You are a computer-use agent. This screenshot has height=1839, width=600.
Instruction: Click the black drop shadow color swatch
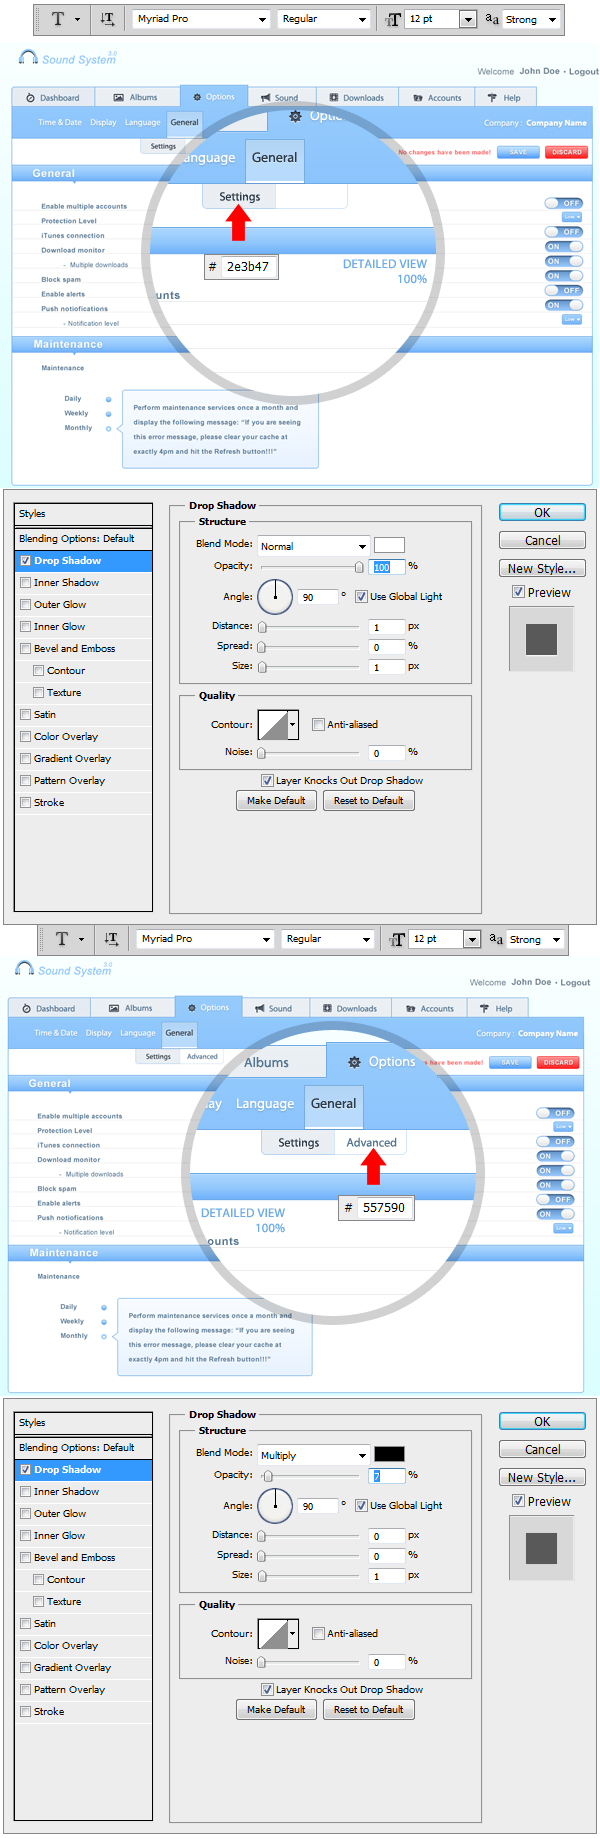click(x=389, y=1454)
